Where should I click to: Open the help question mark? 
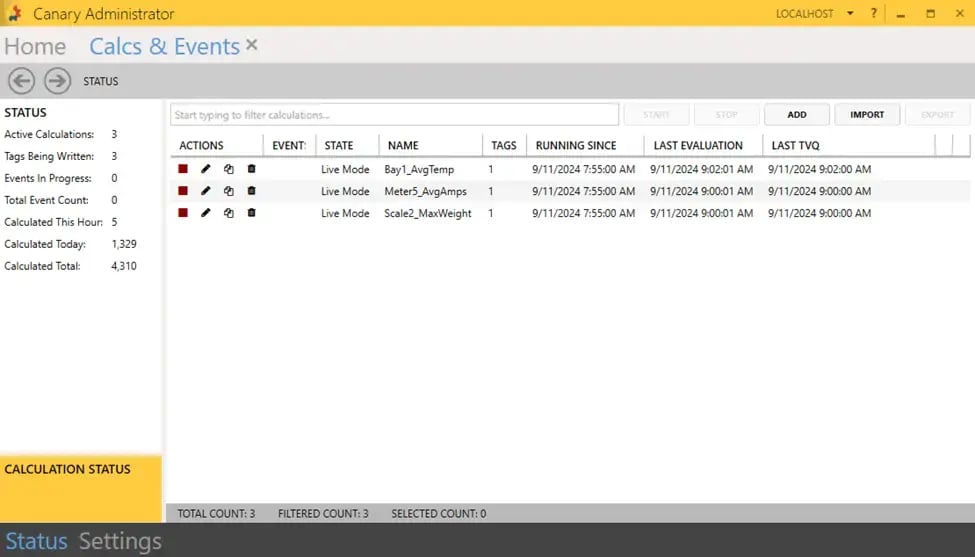(873, 14)
